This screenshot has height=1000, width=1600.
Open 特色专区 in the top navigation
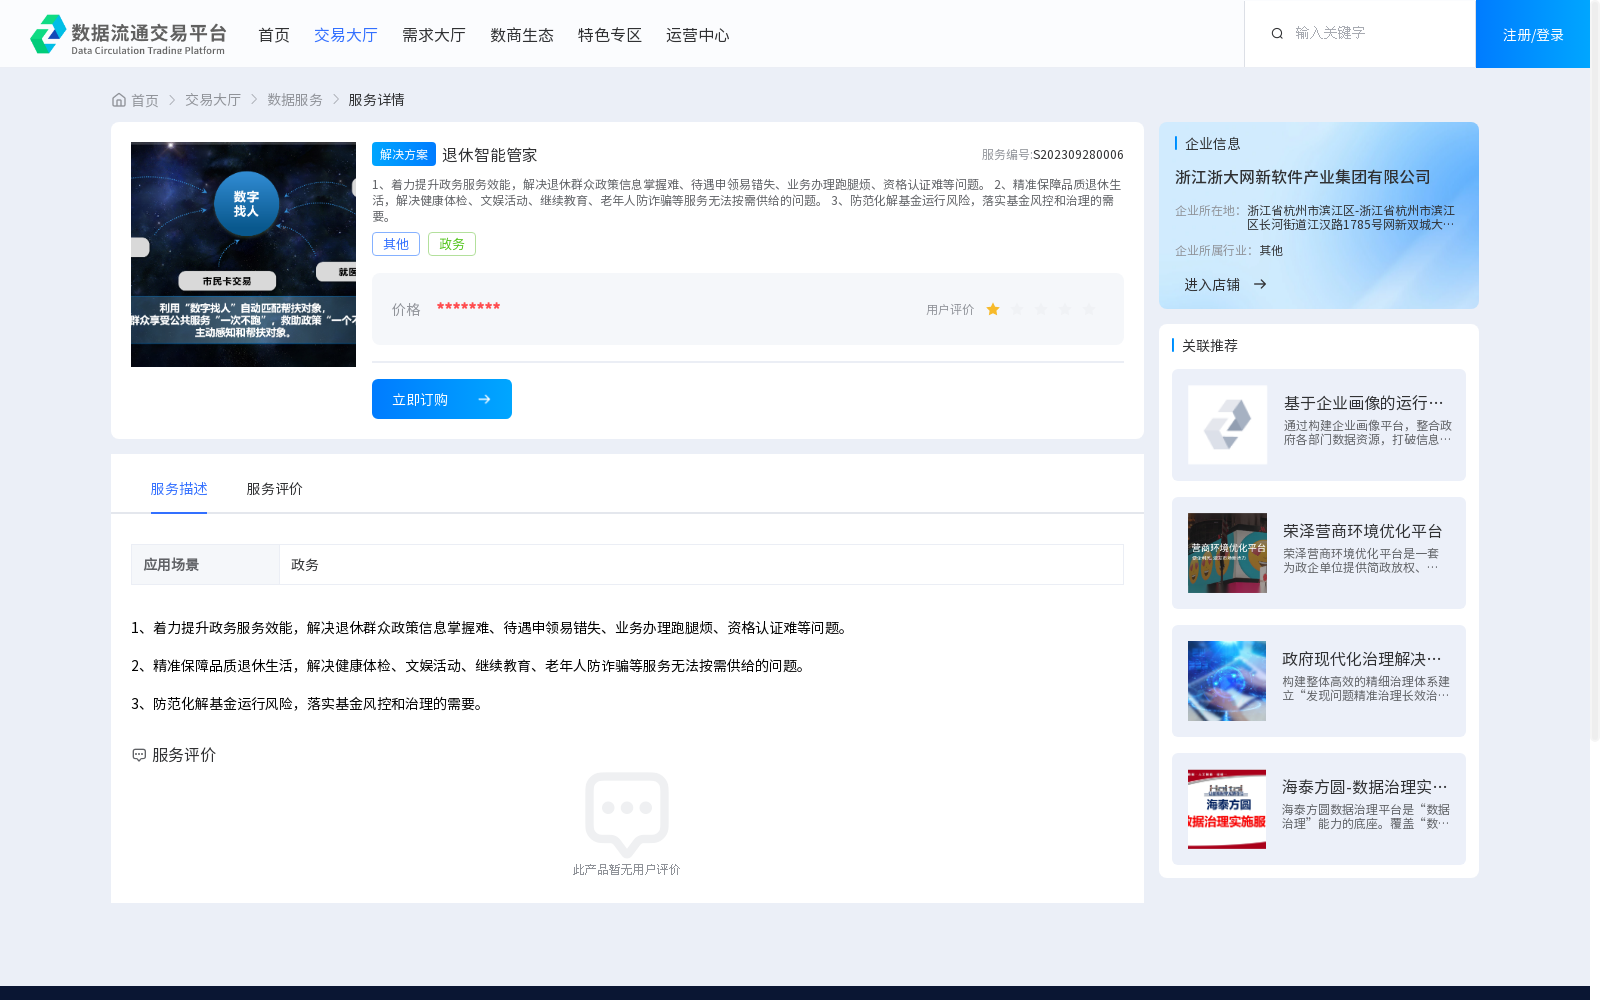610,35
